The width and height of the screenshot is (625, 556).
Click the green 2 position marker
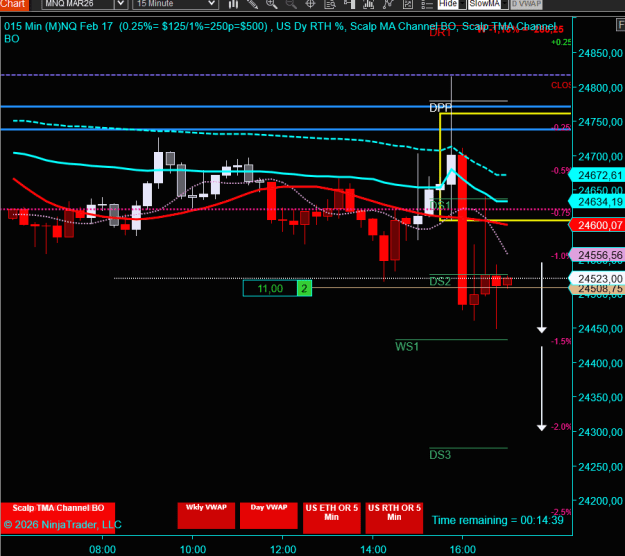point(305,289)
